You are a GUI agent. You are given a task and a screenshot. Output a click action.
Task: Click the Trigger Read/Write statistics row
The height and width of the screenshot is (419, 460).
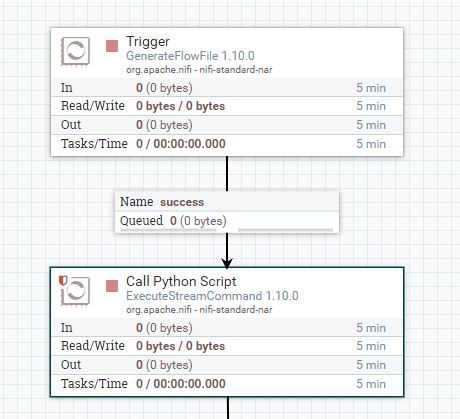[227, 106]
